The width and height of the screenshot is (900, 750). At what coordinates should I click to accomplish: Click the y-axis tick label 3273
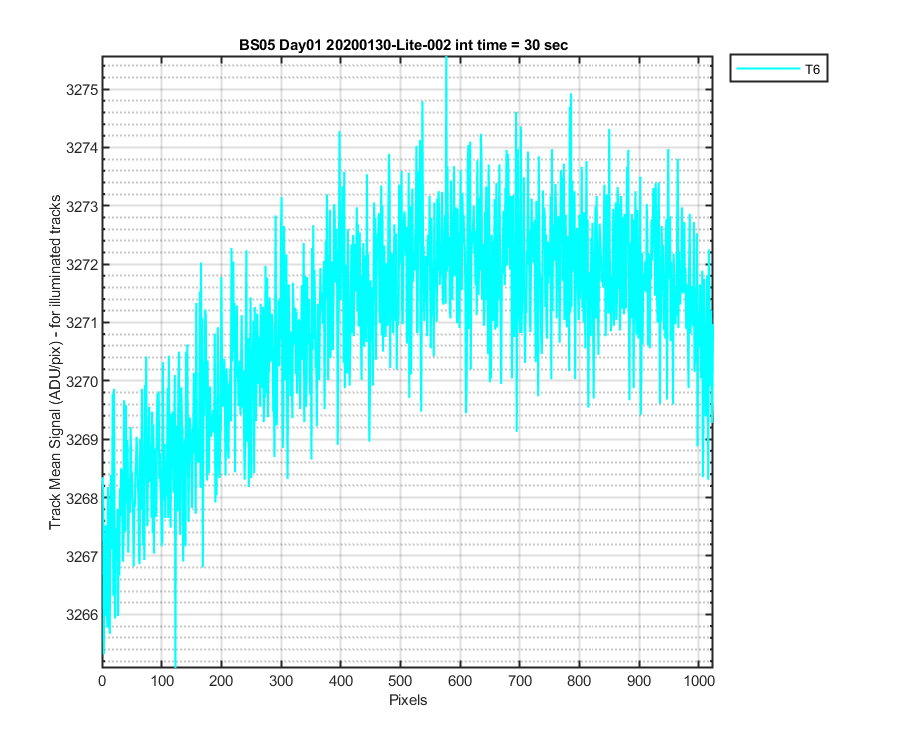(x=82, y=207)
